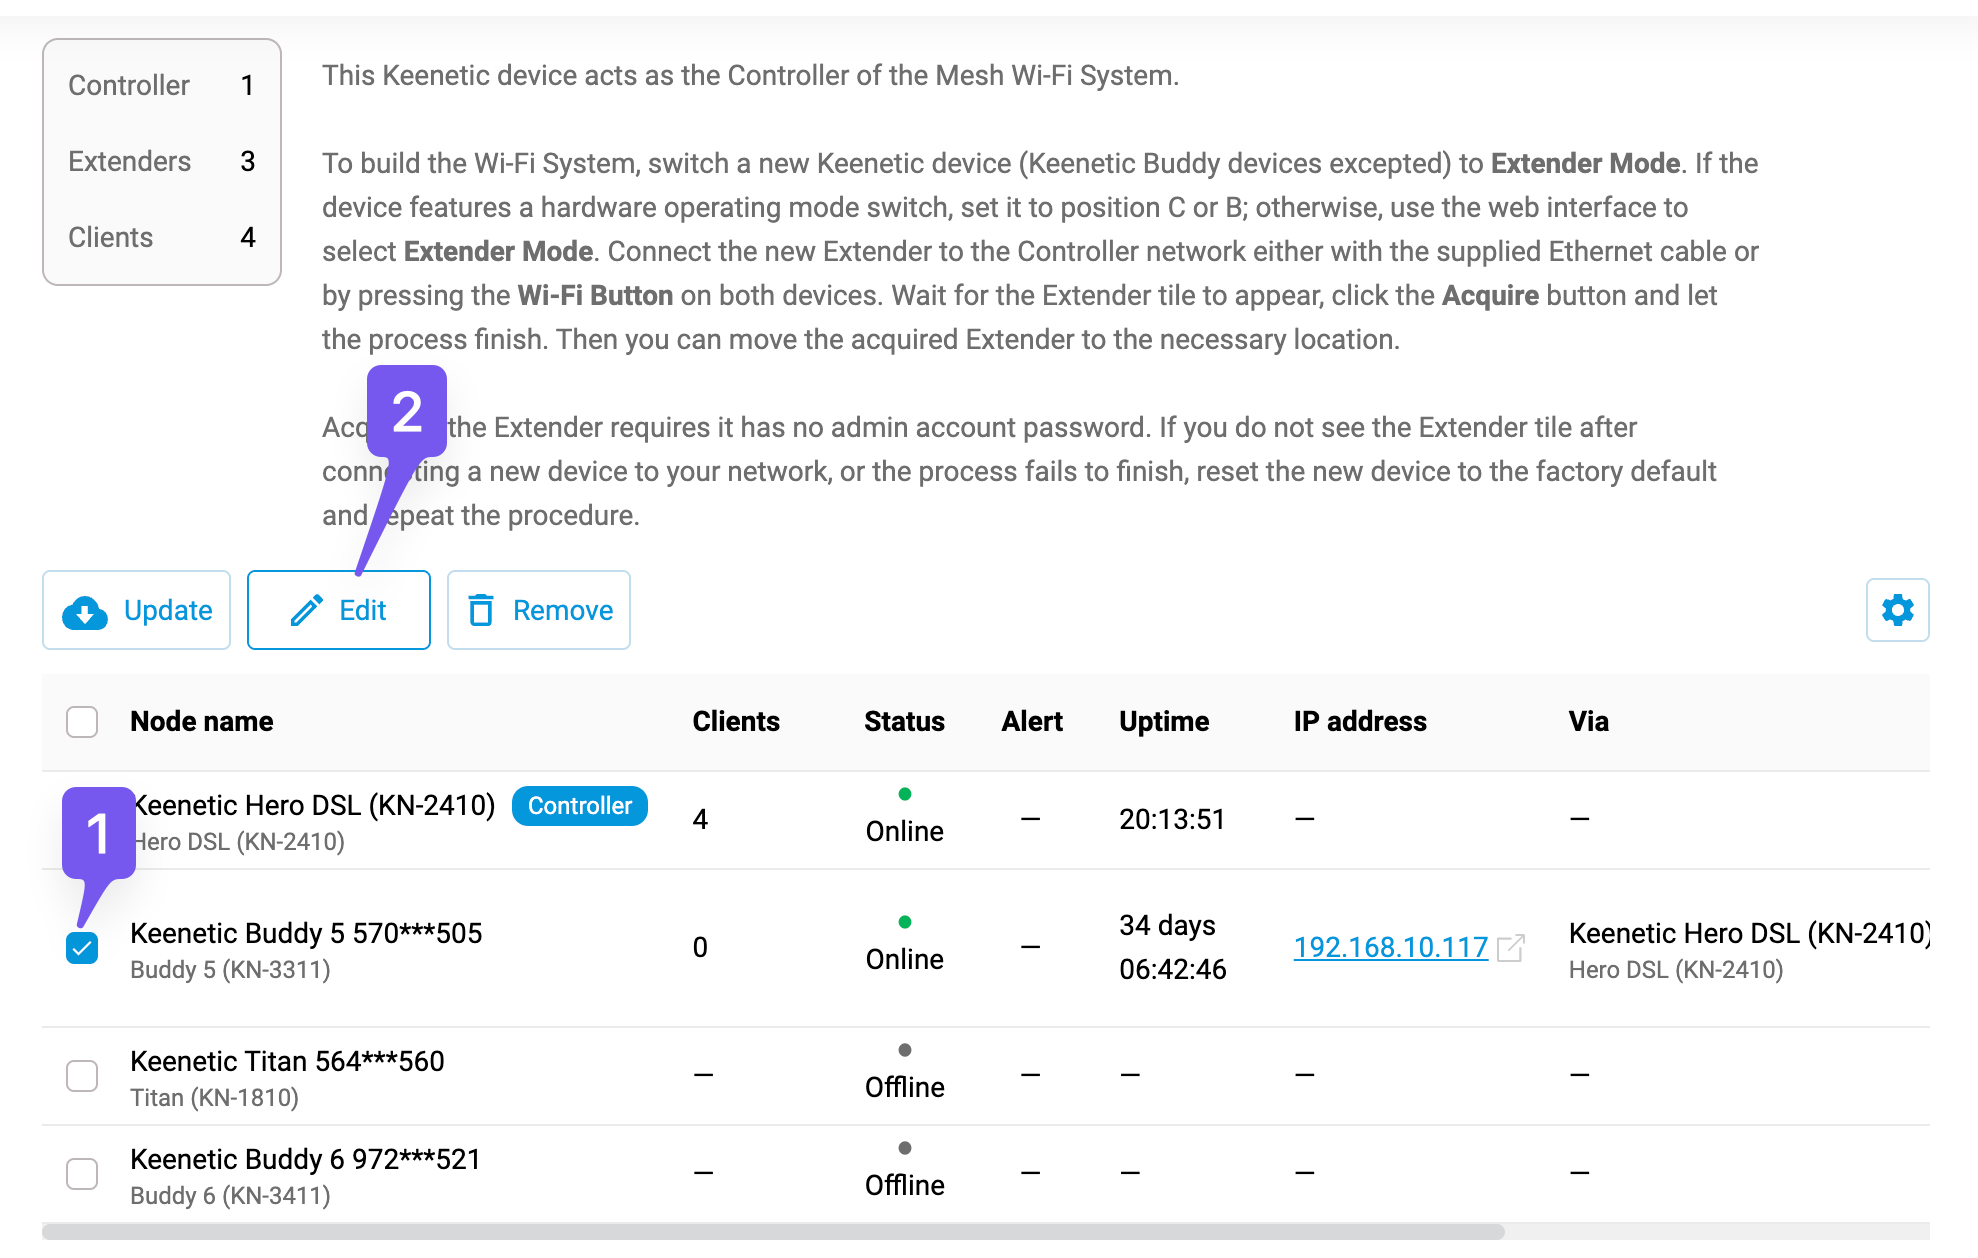The width and height of the screenshot is (1978, 1258).
Task: Open table settings with gear icon
Action: (x=1897, y=610)
